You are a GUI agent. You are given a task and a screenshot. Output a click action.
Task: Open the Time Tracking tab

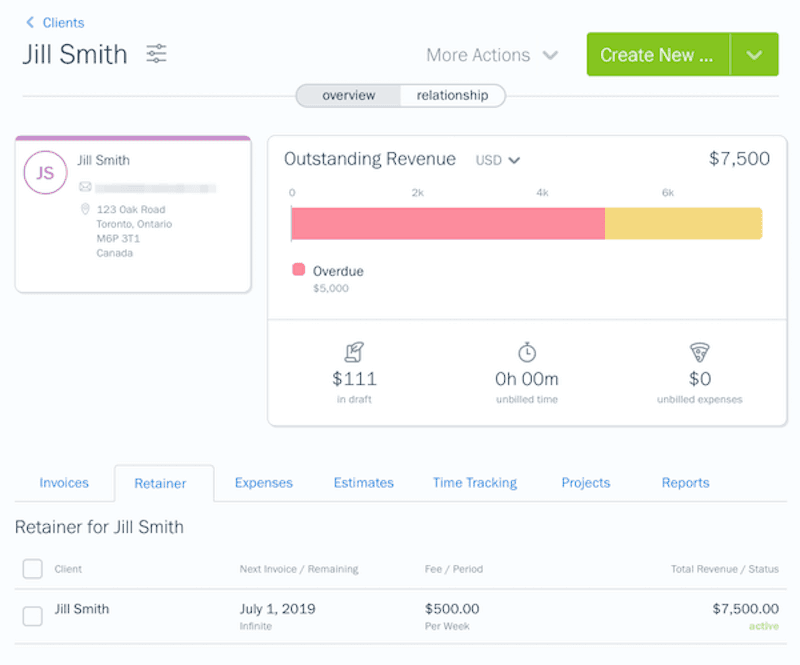(x=474, y=483)
